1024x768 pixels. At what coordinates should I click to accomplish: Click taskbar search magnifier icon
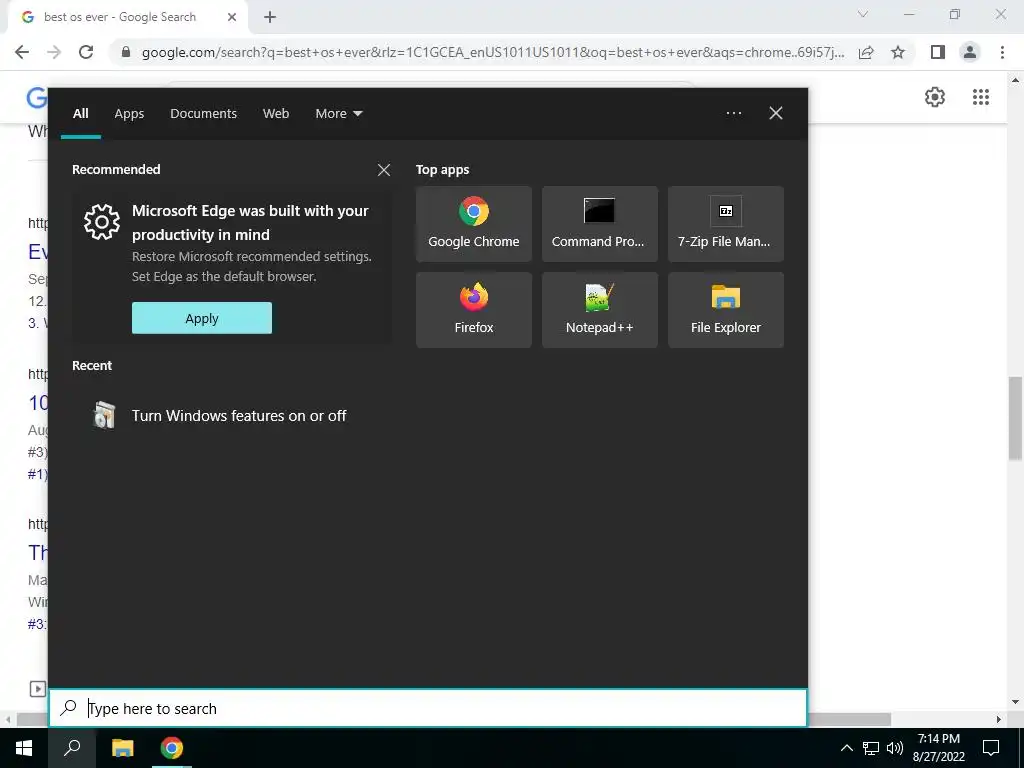click(x=72, y=748)
